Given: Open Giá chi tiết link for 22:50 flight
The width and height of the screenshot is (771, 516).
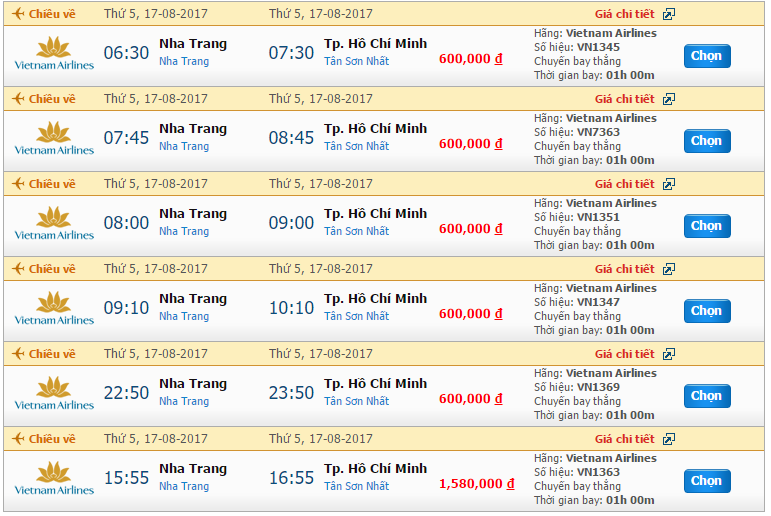Looking at the screenshot, I should (x=624, y=354).
